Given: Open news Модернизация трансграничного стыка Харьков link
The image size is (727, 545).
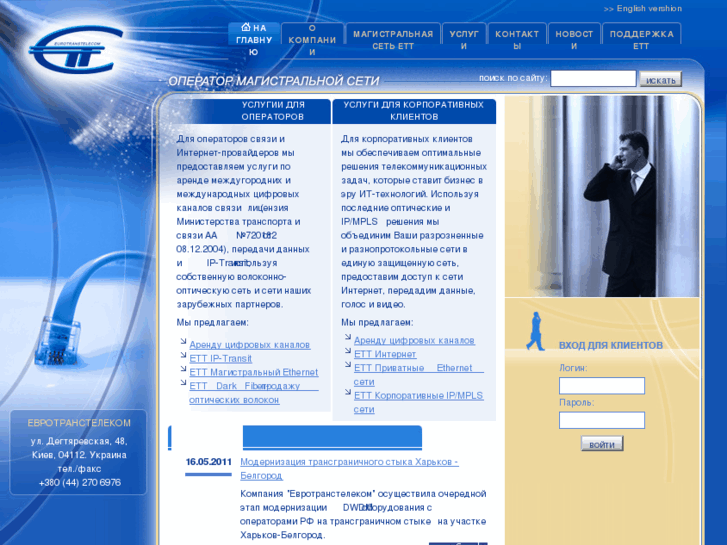Looking at the screenshot, I should point(349,468).
